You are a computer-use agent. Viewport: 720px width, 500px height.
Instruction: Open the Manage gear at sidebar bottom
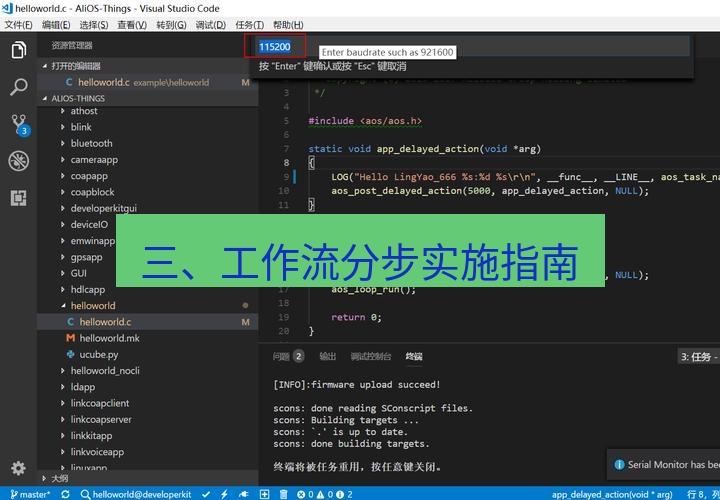(18, 468)
